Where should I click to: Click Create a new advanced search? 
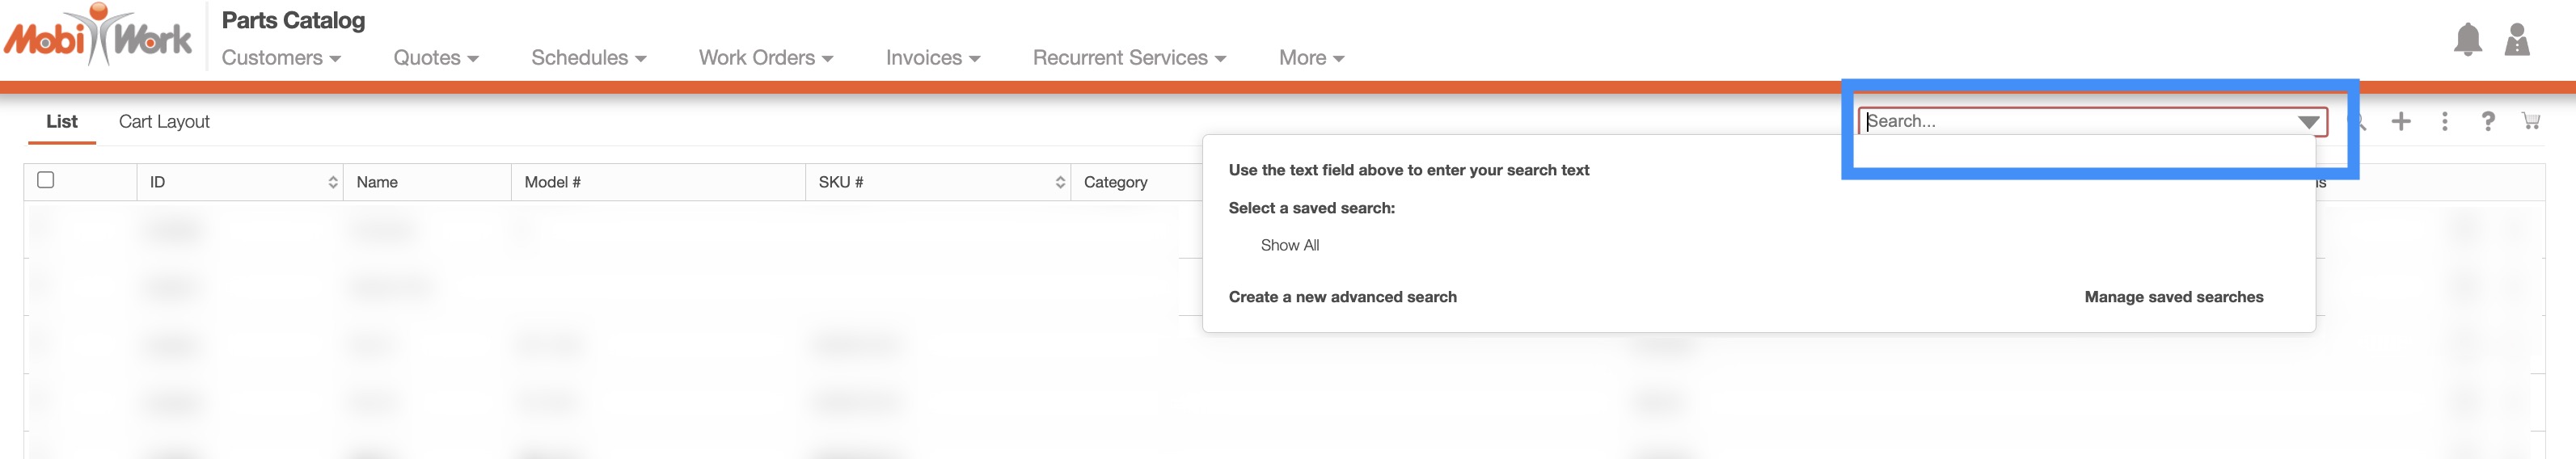pyautogui.click(x=1342, y=297)
